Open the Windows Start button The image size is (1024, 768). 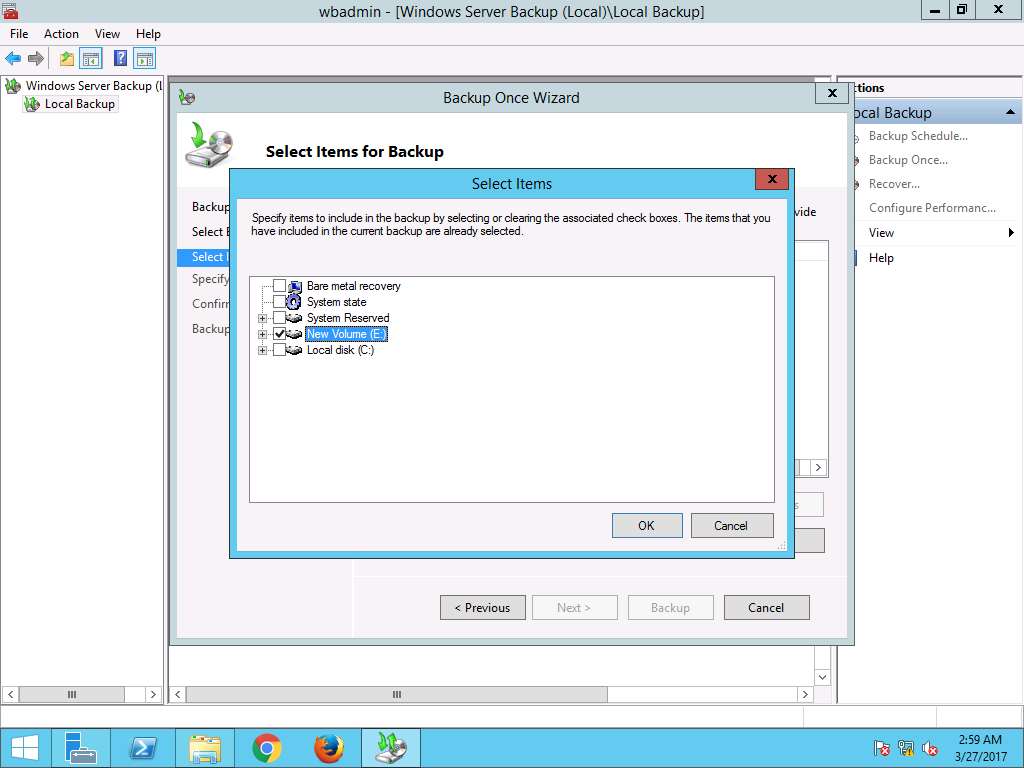(x=25, y=748)
